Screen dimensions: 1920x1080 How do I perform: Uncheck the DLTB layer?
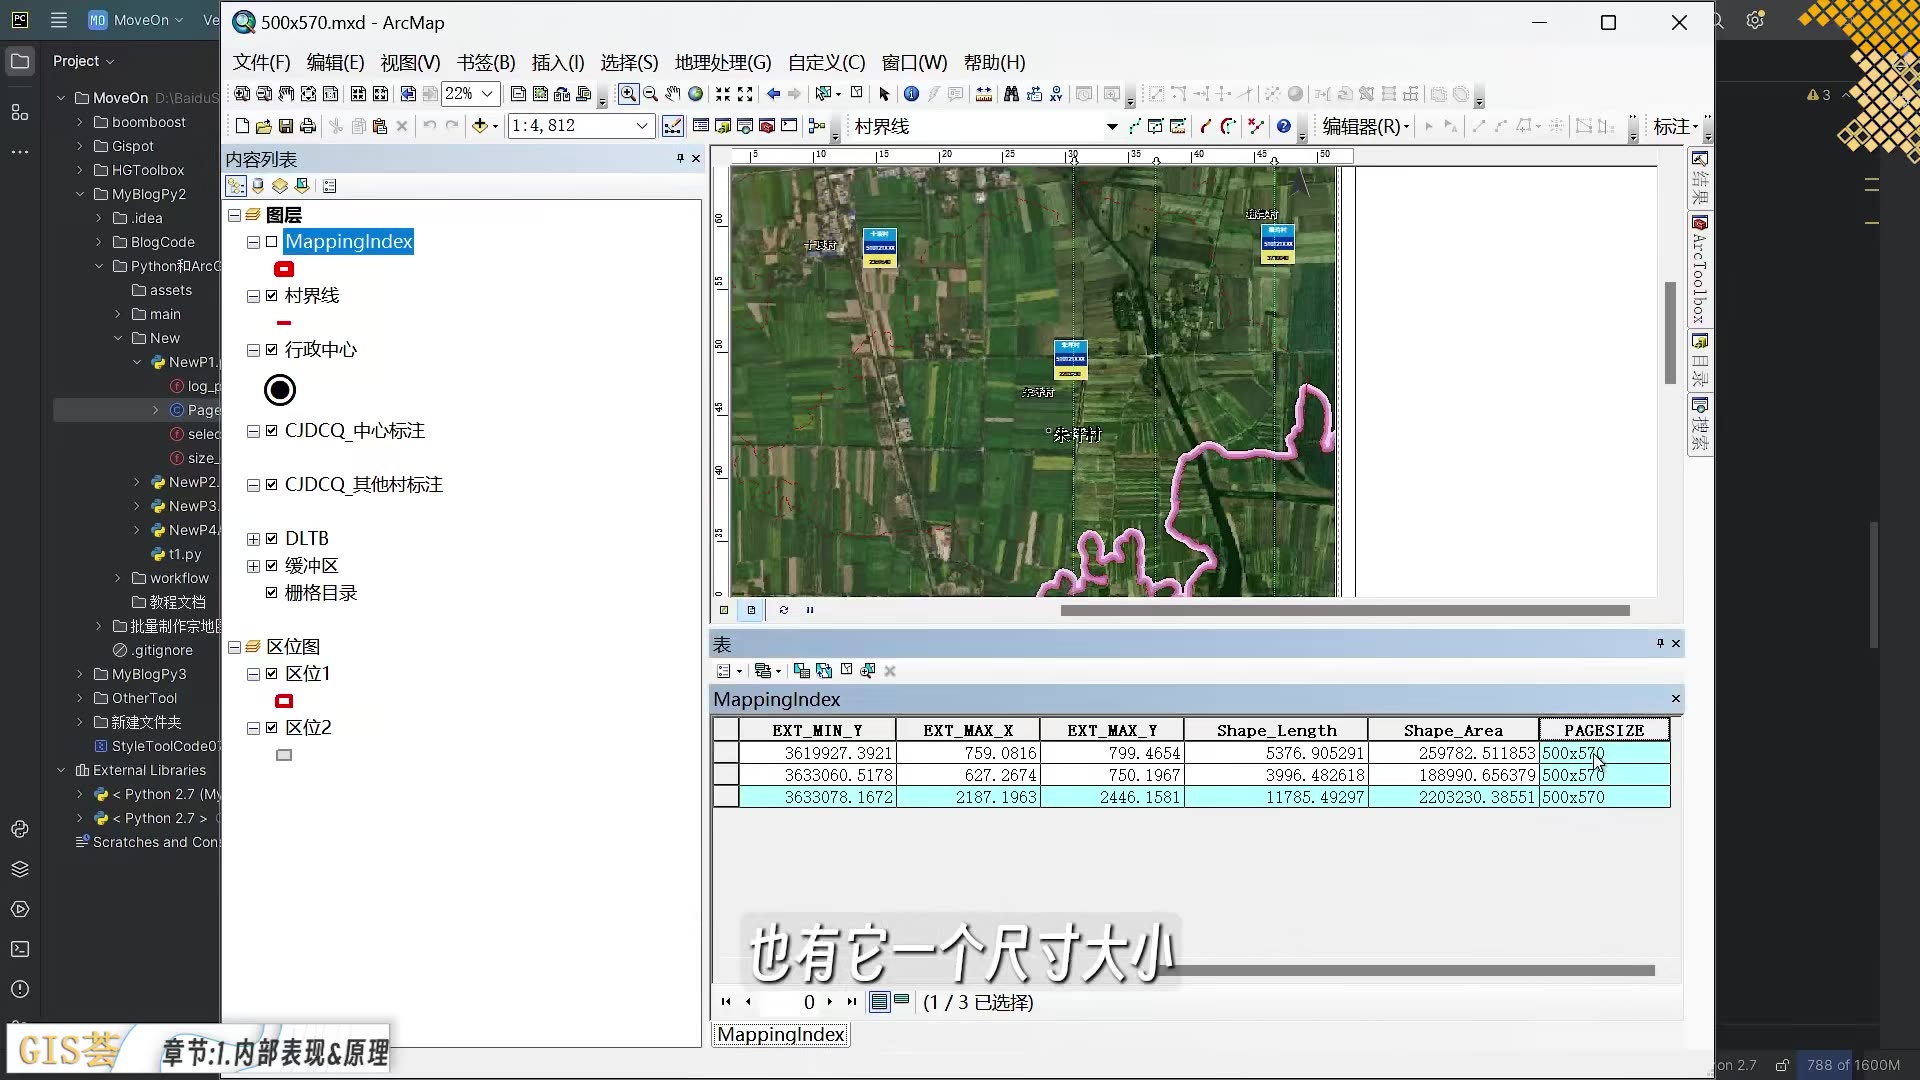[x=270, y=538]
